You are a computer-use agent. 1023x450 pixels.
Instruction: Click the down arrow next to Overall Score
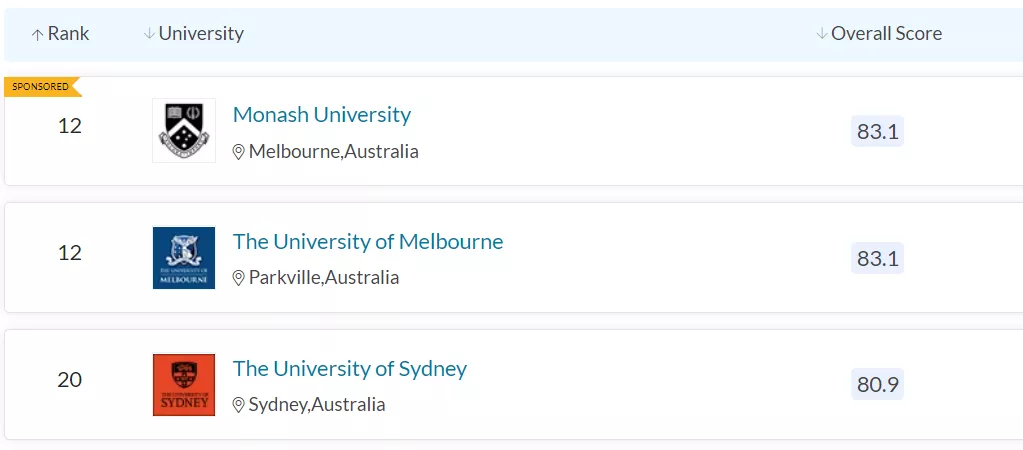822,34
